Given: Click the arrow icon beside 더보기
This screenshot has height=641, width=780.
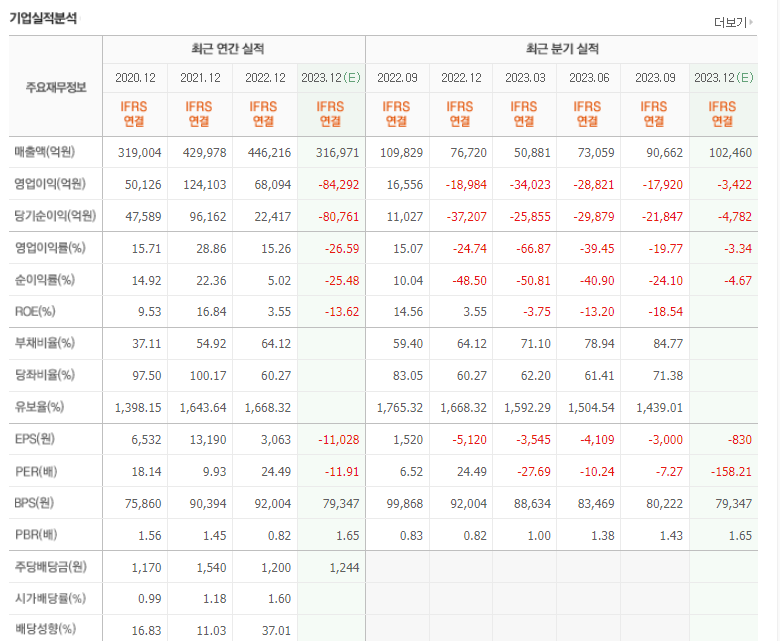Looking at the screenshot, I should pyautogui.click(x=751, y=22).
